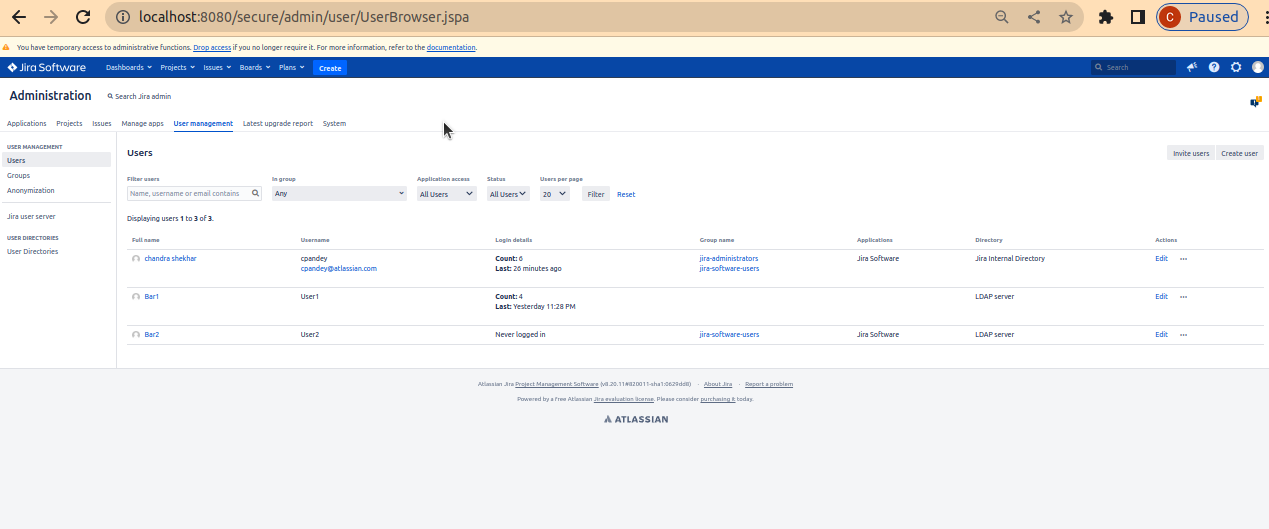Open the browser extensions puzzle icon
Image resolution: width=1269 pixels, height=529 pixels.
[1106, 17]
